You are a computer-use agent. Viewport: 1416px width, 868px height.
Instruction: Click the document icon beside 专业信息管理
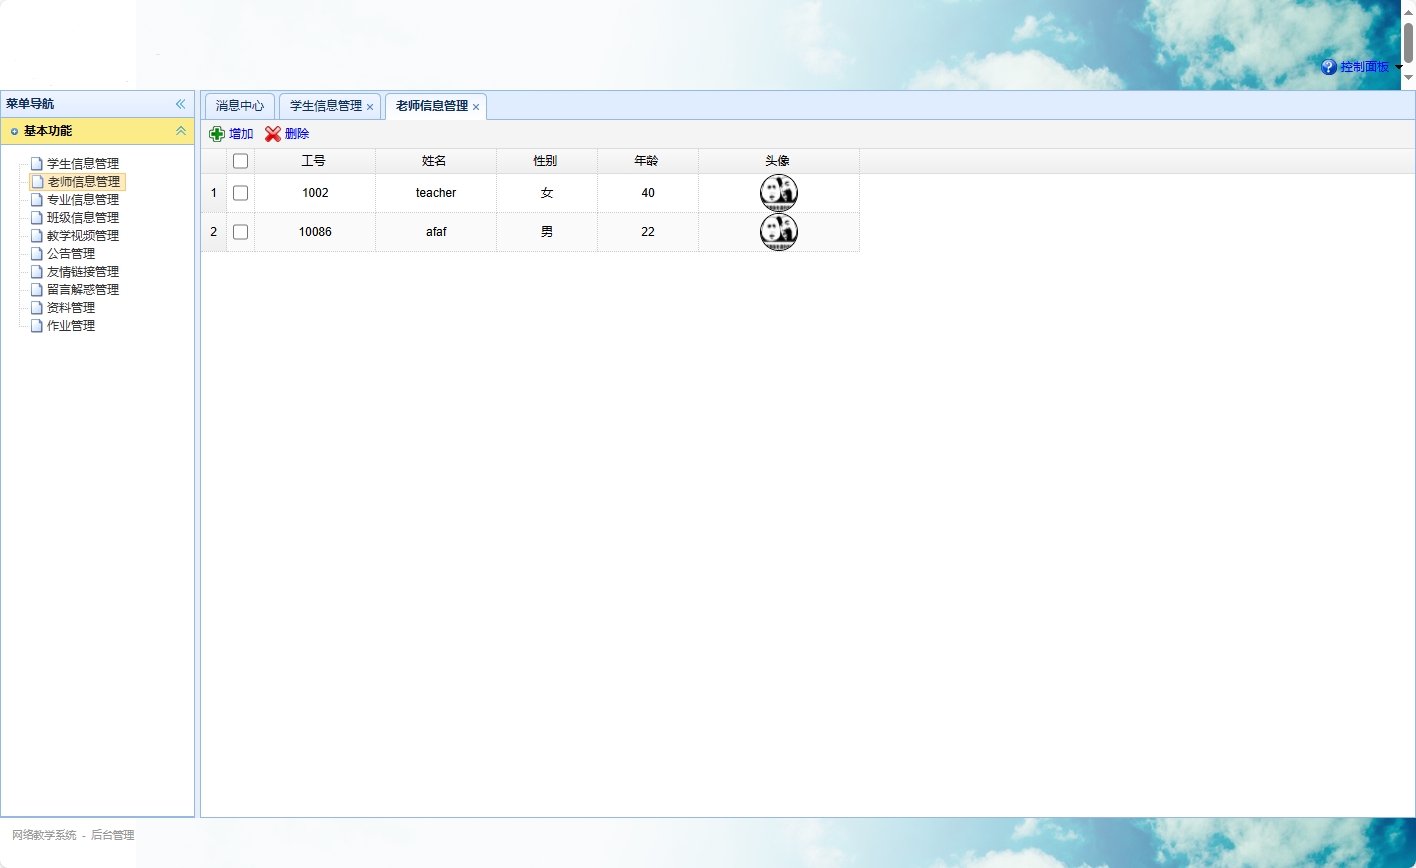click(37, 200)
